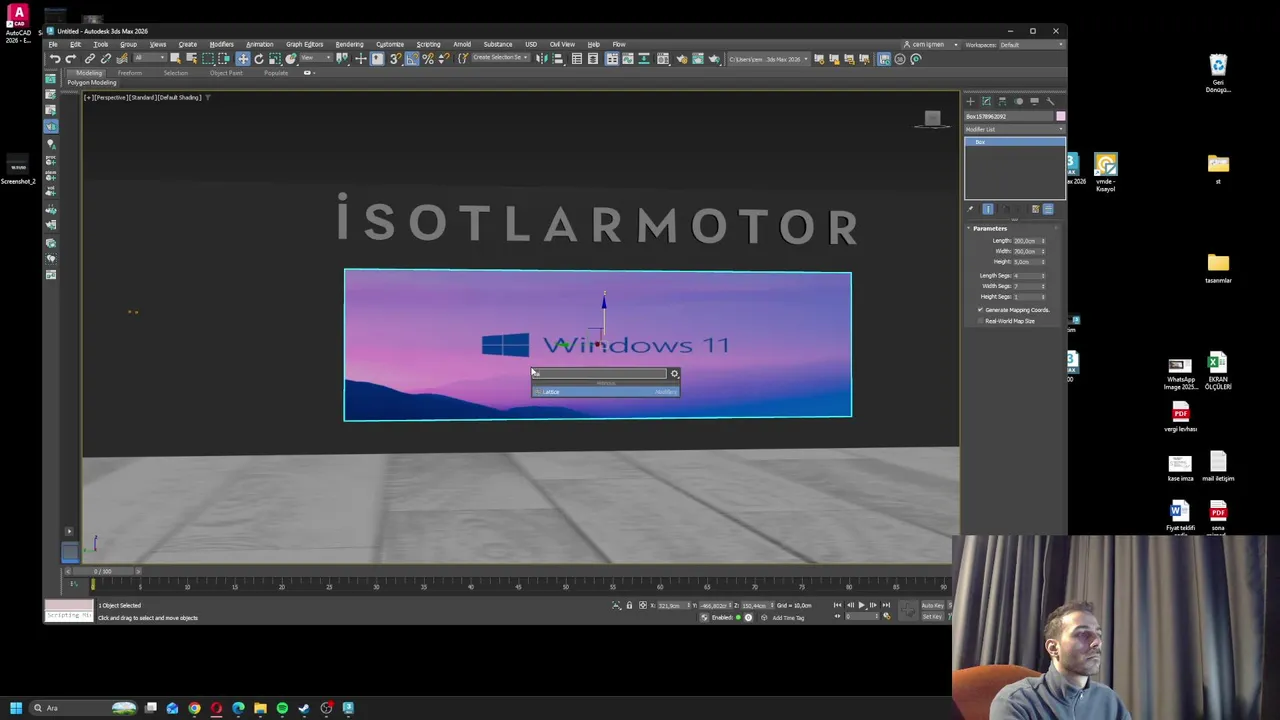Select the Select and Link tool
The height and width of the screenshot is (720, 1280).
[90, 58]
